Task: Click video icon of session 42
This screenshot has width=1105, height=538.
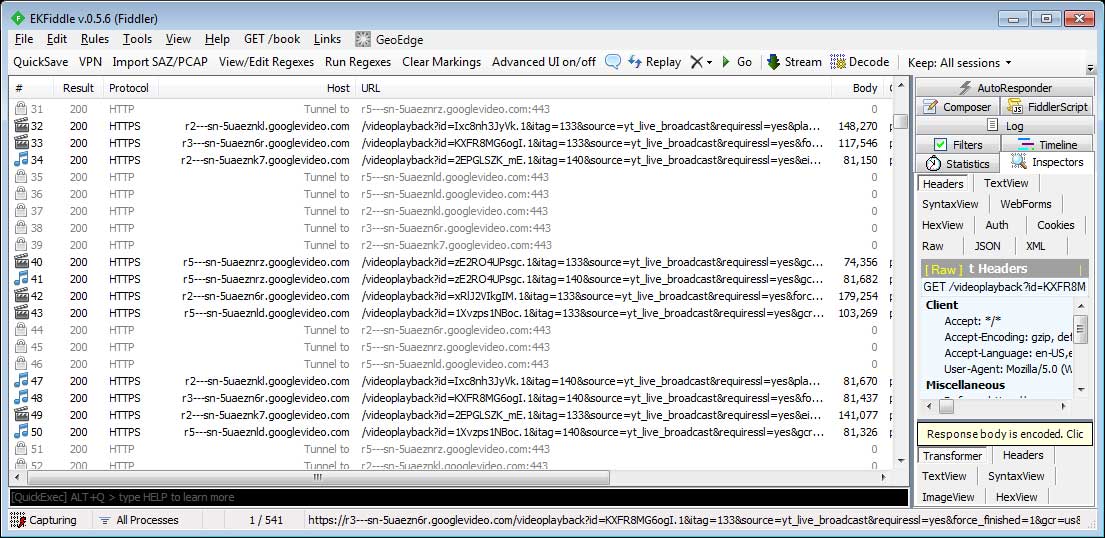Action: [x=21, y=296]
